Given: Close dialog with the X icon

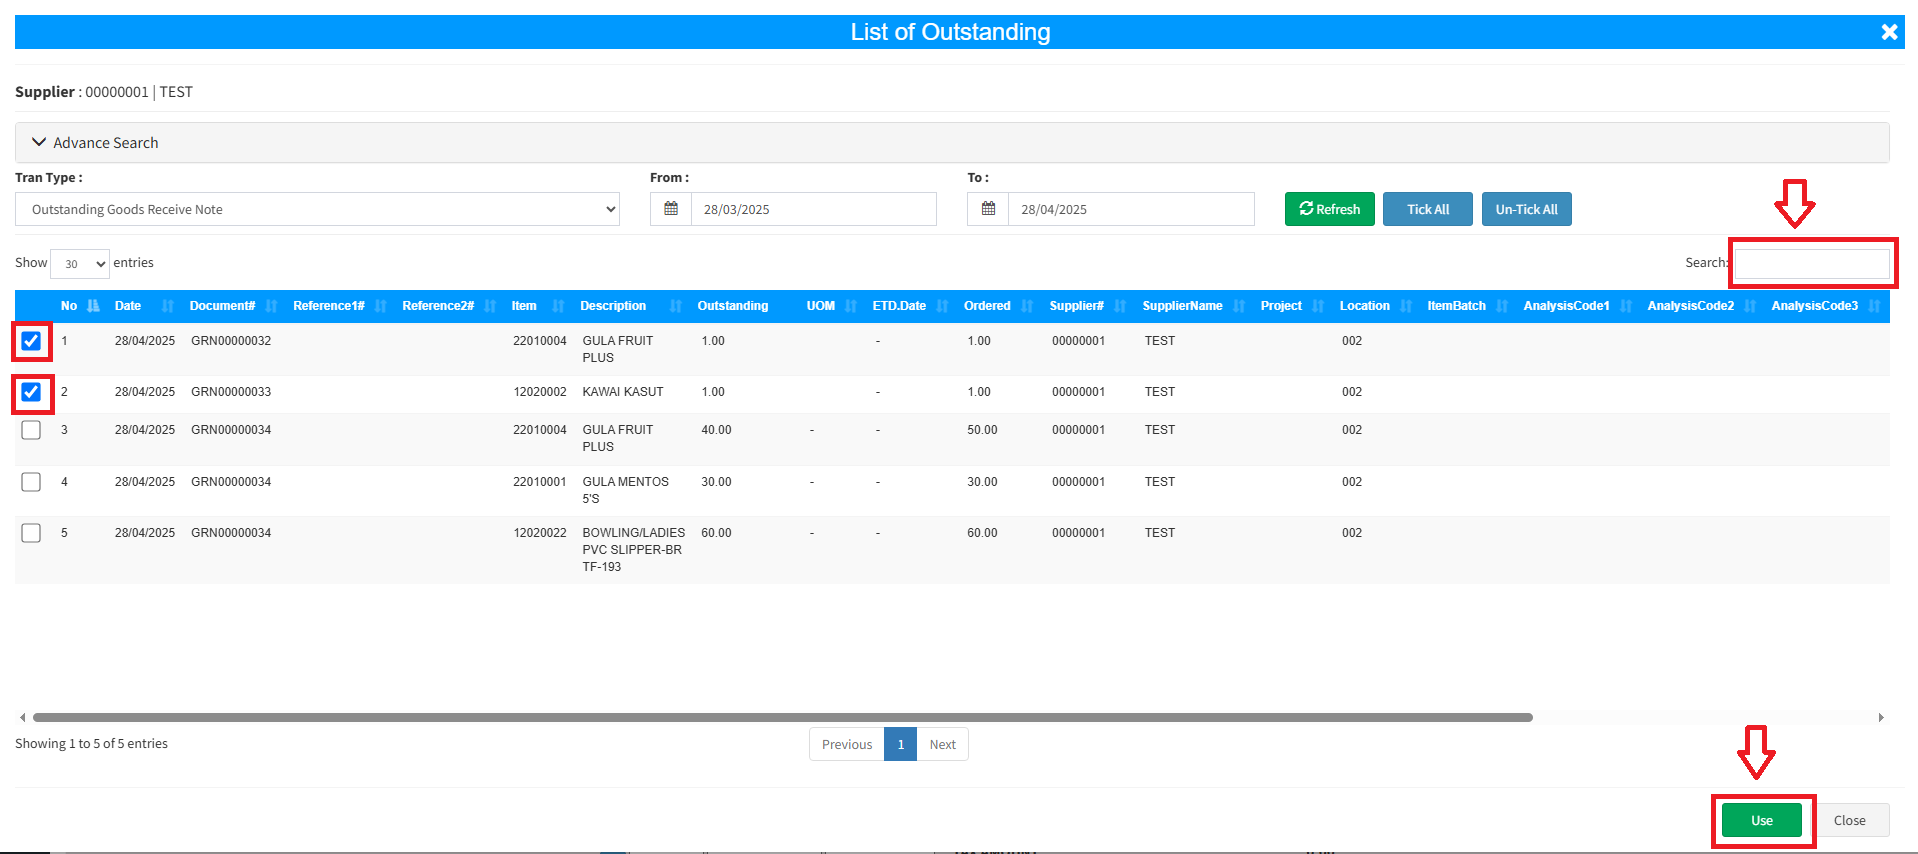Looking at the screenshot, I should 1889,32.
